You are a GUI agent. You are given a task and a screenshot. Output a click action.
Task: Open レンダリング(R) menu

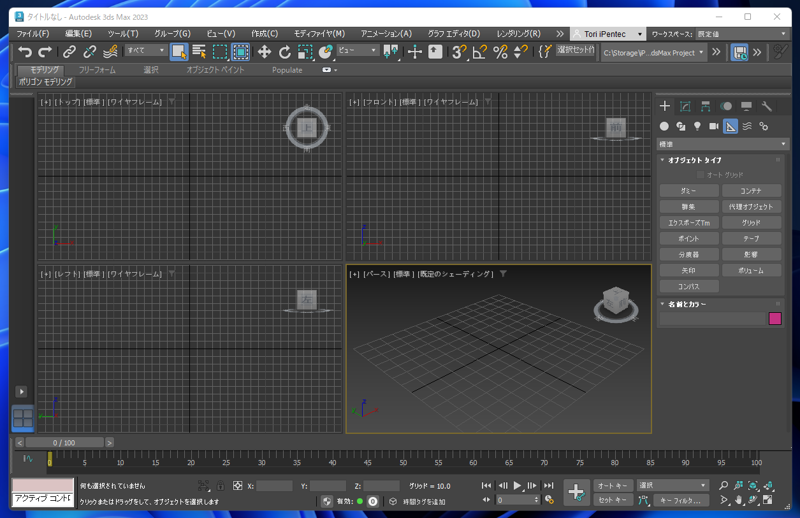[518, 34]
